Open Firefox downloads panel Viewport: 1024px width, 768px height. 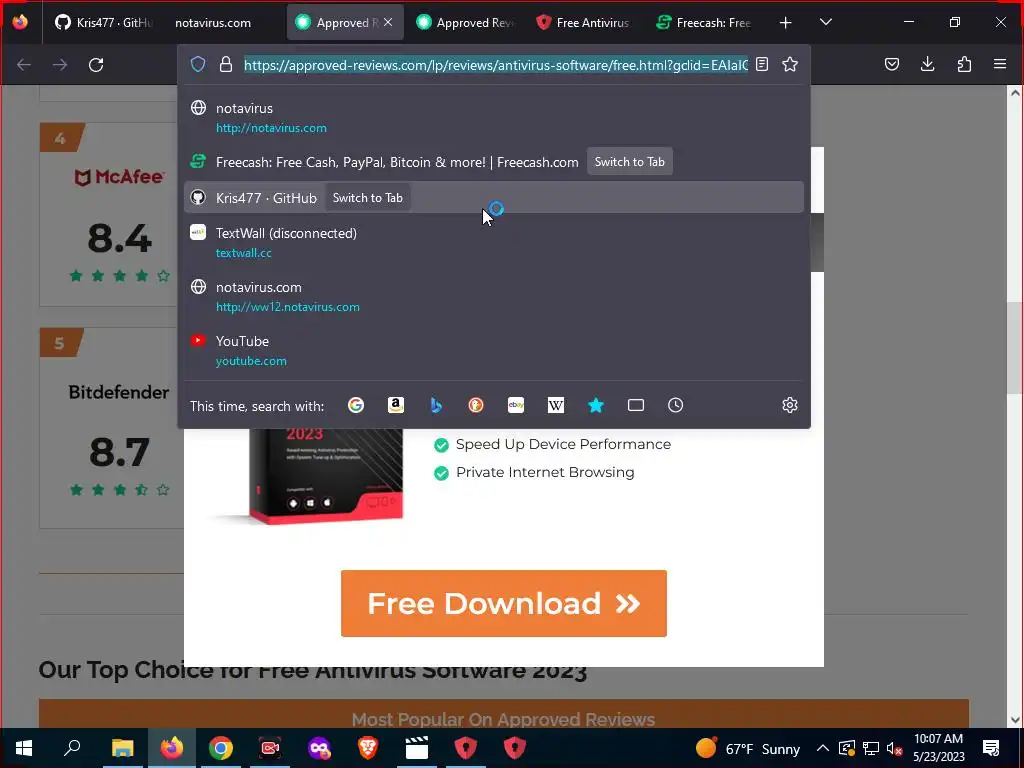pos(927,64)
